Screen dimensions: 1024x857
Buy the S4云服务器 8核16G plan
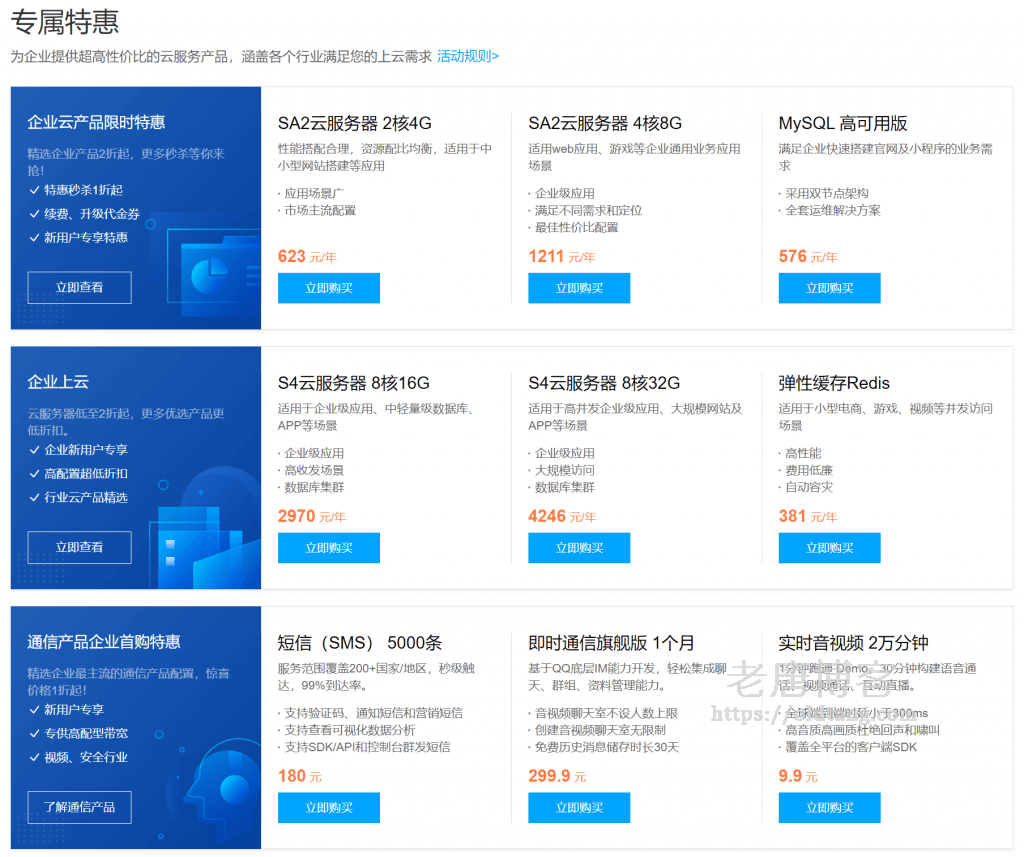(328, 548)
